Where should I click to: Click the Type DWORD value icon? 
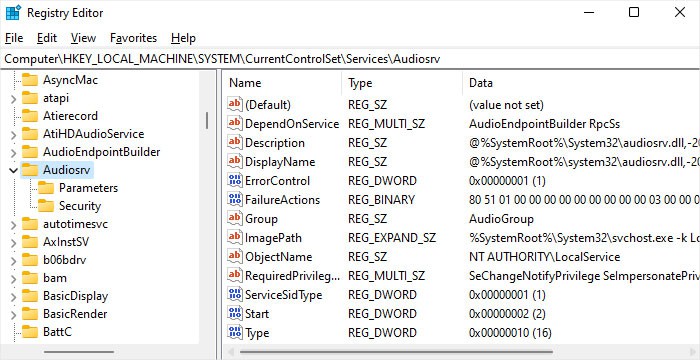coord(235,332)
